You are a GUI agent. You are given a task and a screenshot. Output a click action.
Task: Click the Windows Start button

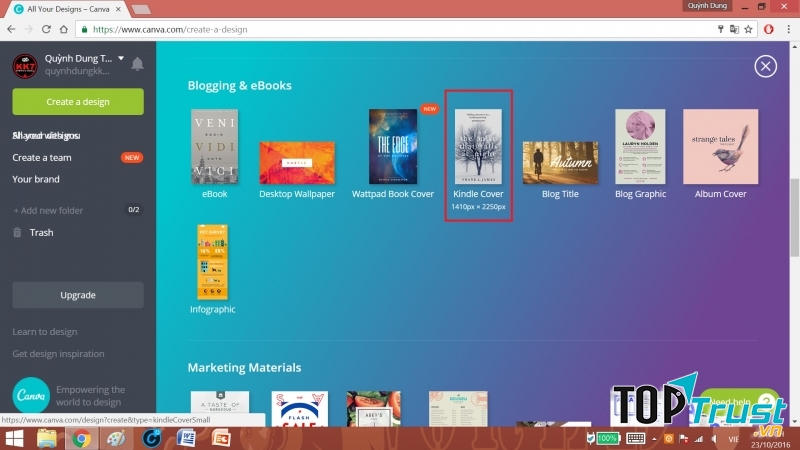click(x=15, y=438)
